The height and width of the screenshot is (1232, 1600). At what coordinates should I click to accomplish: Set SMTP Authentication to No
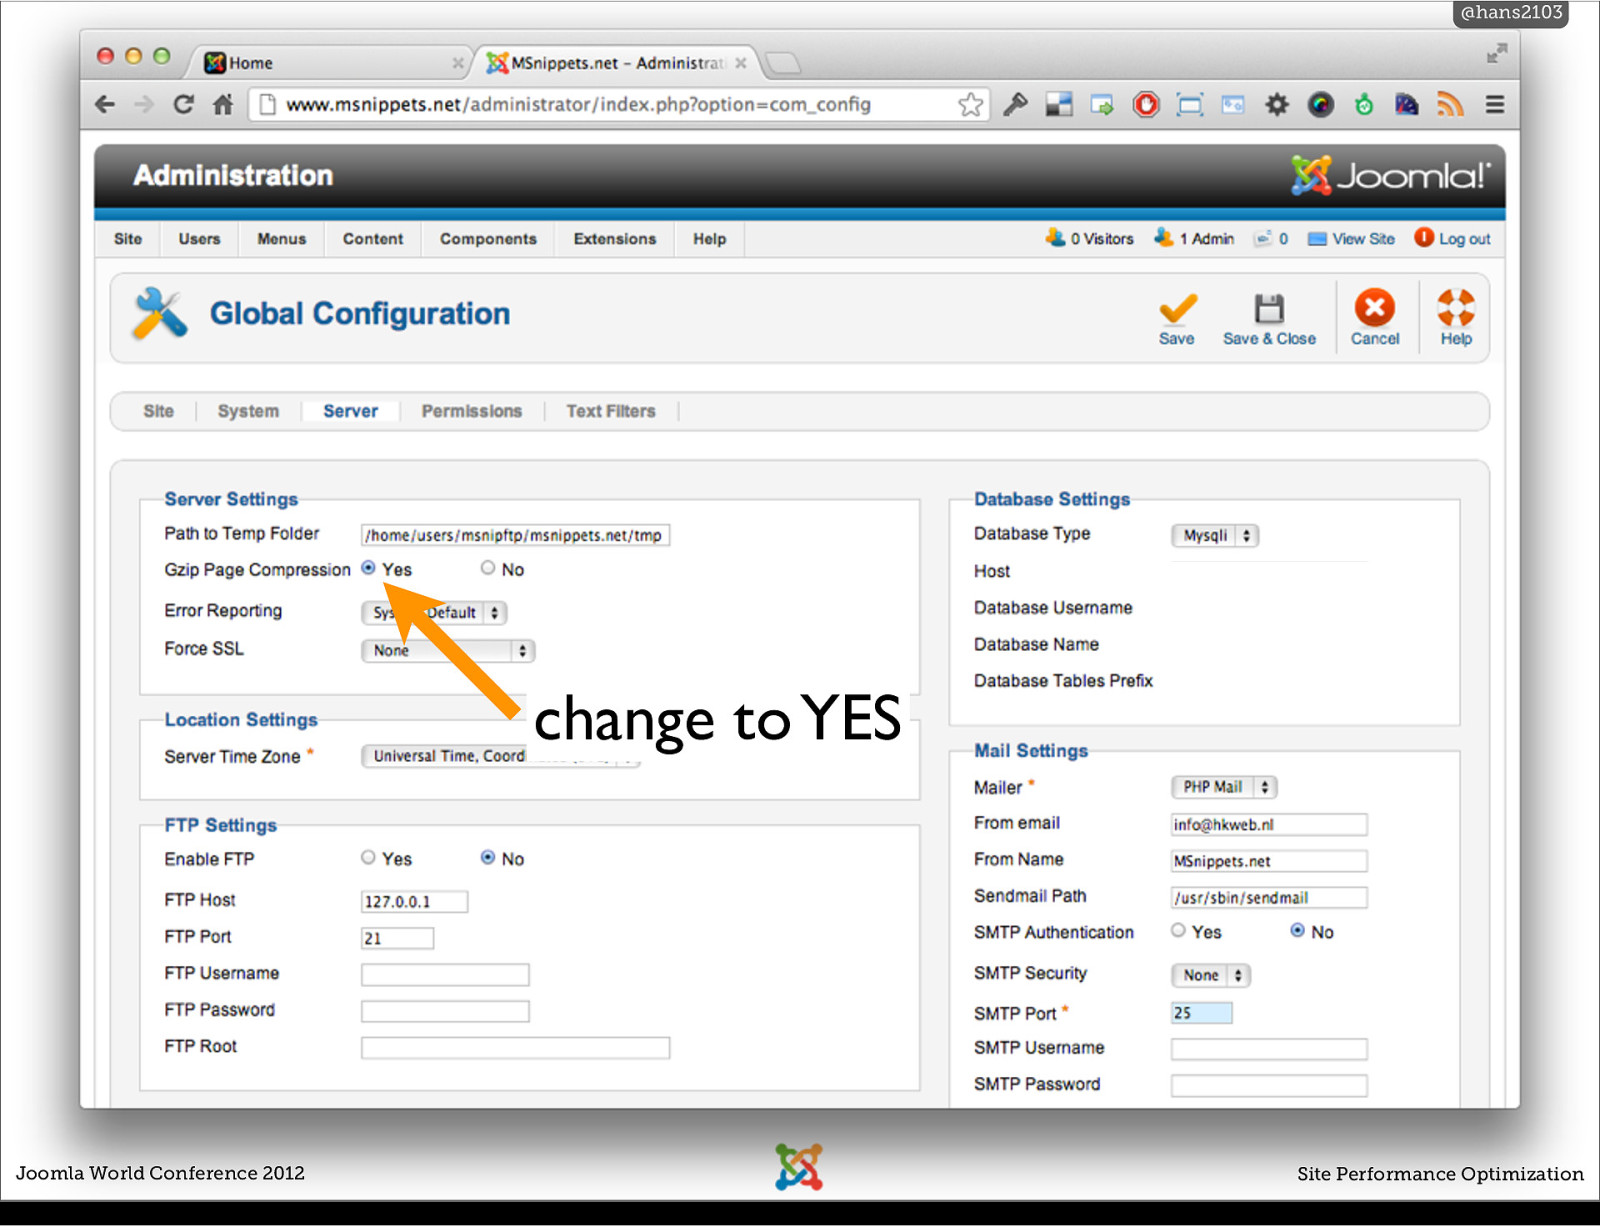click(1297, 931)
